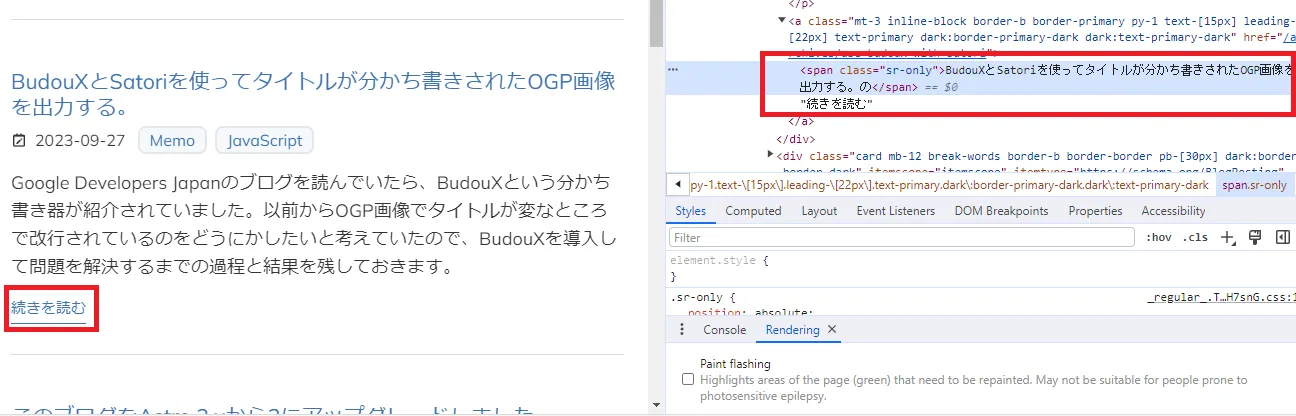Add a new style rule with plus icon
Viewport: 1296px width, 416px height.
(x=1229, y=237)
